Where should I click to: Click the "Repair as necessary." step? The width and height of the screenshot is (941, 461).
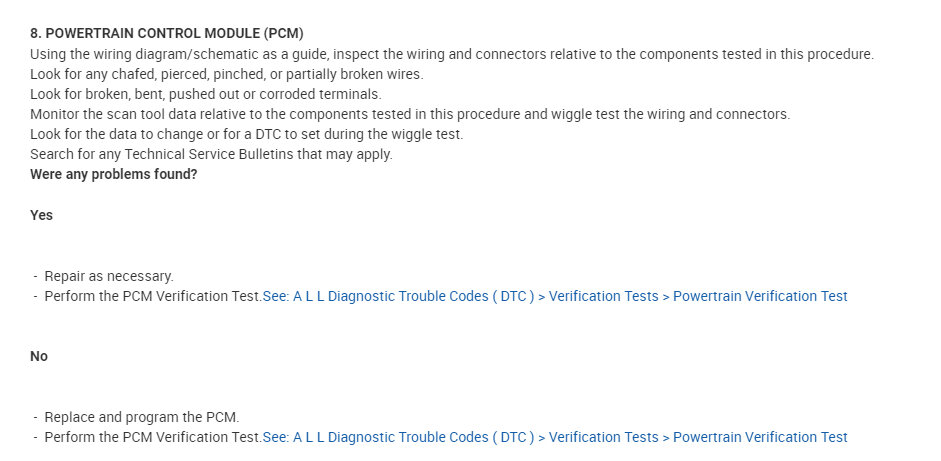[x=108, y=276]
